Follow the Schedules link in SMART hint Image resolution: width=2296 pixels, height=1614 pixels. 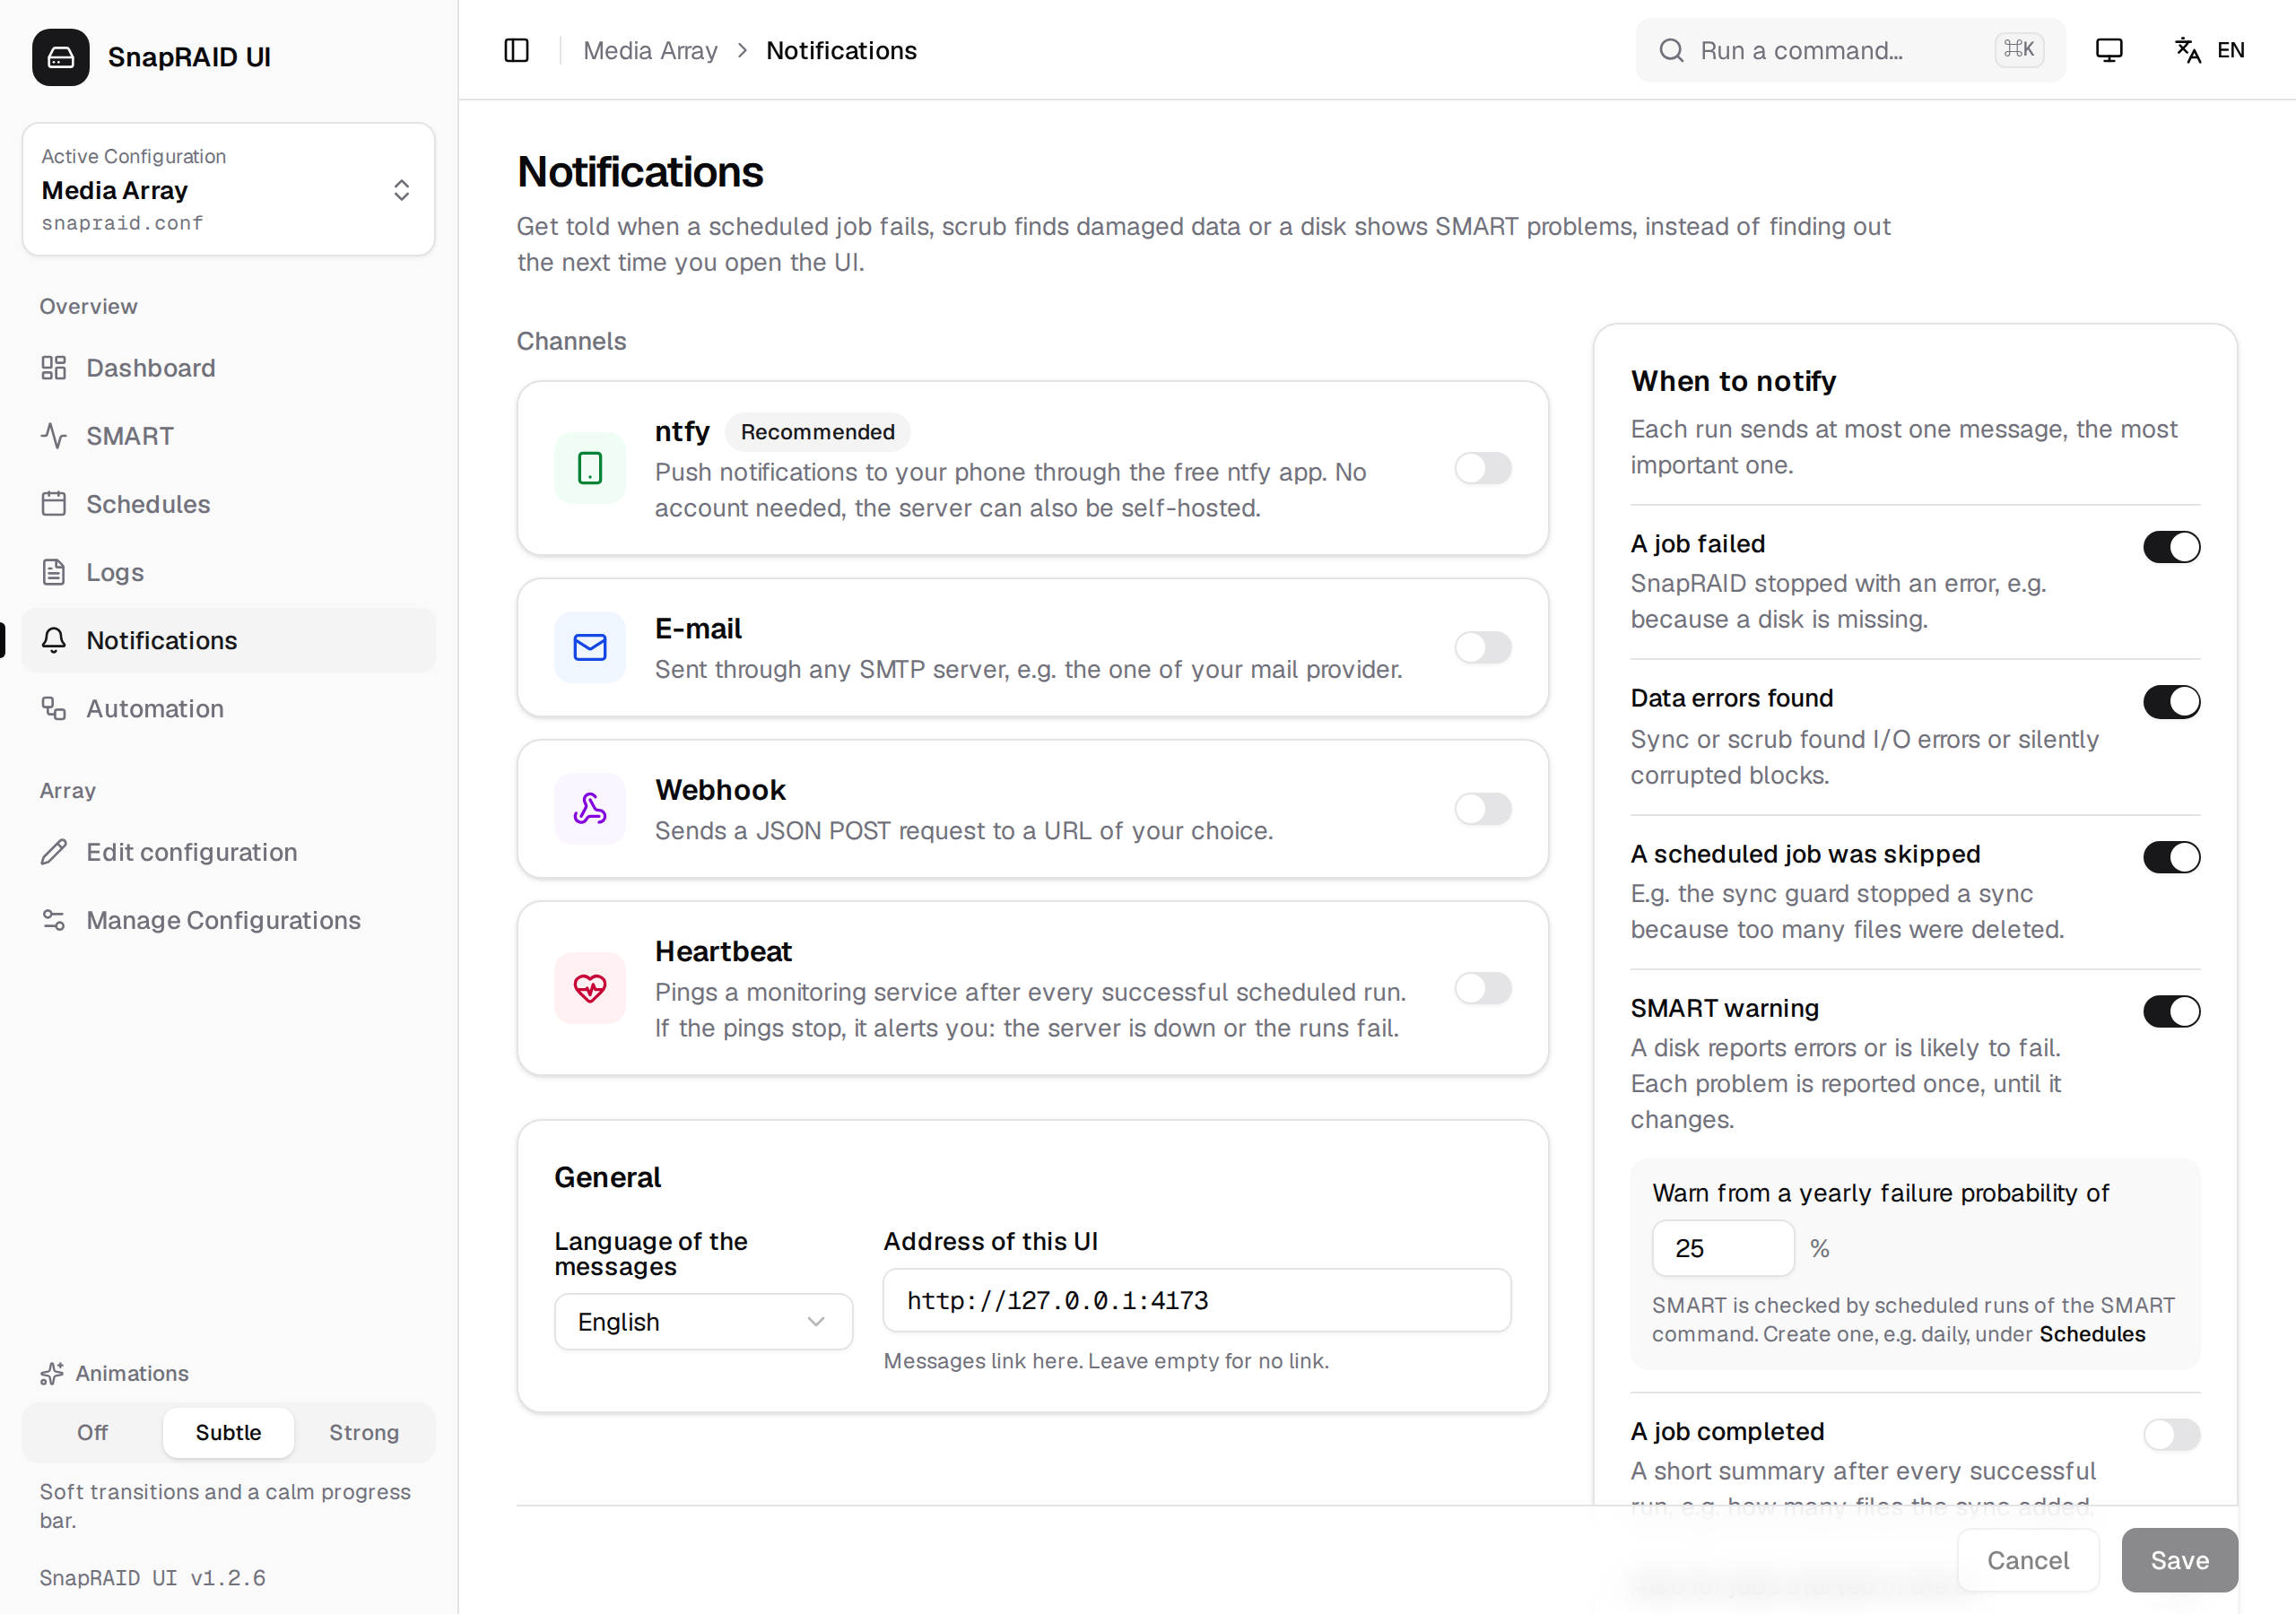2092,1334
